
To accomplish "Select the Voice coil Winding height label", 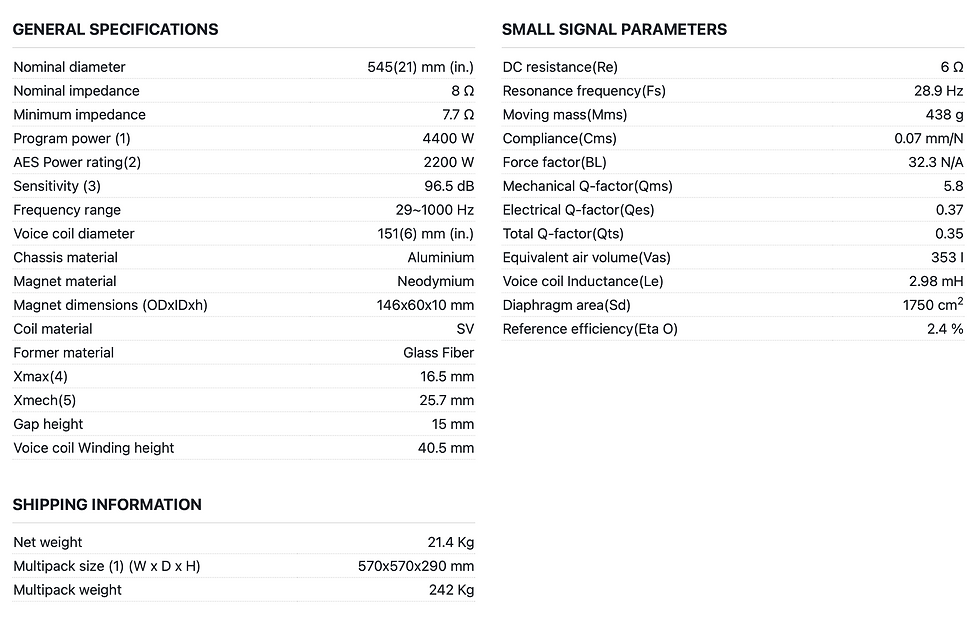I will pos(93,448).
